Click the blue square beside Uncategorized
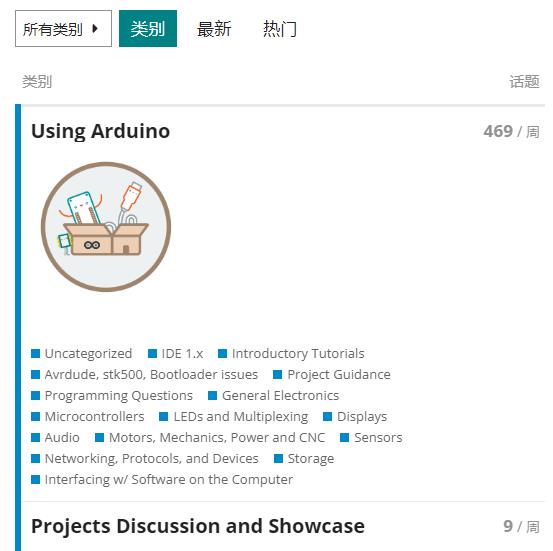Screen dimensions: 553x551 [x=35, y=353]
